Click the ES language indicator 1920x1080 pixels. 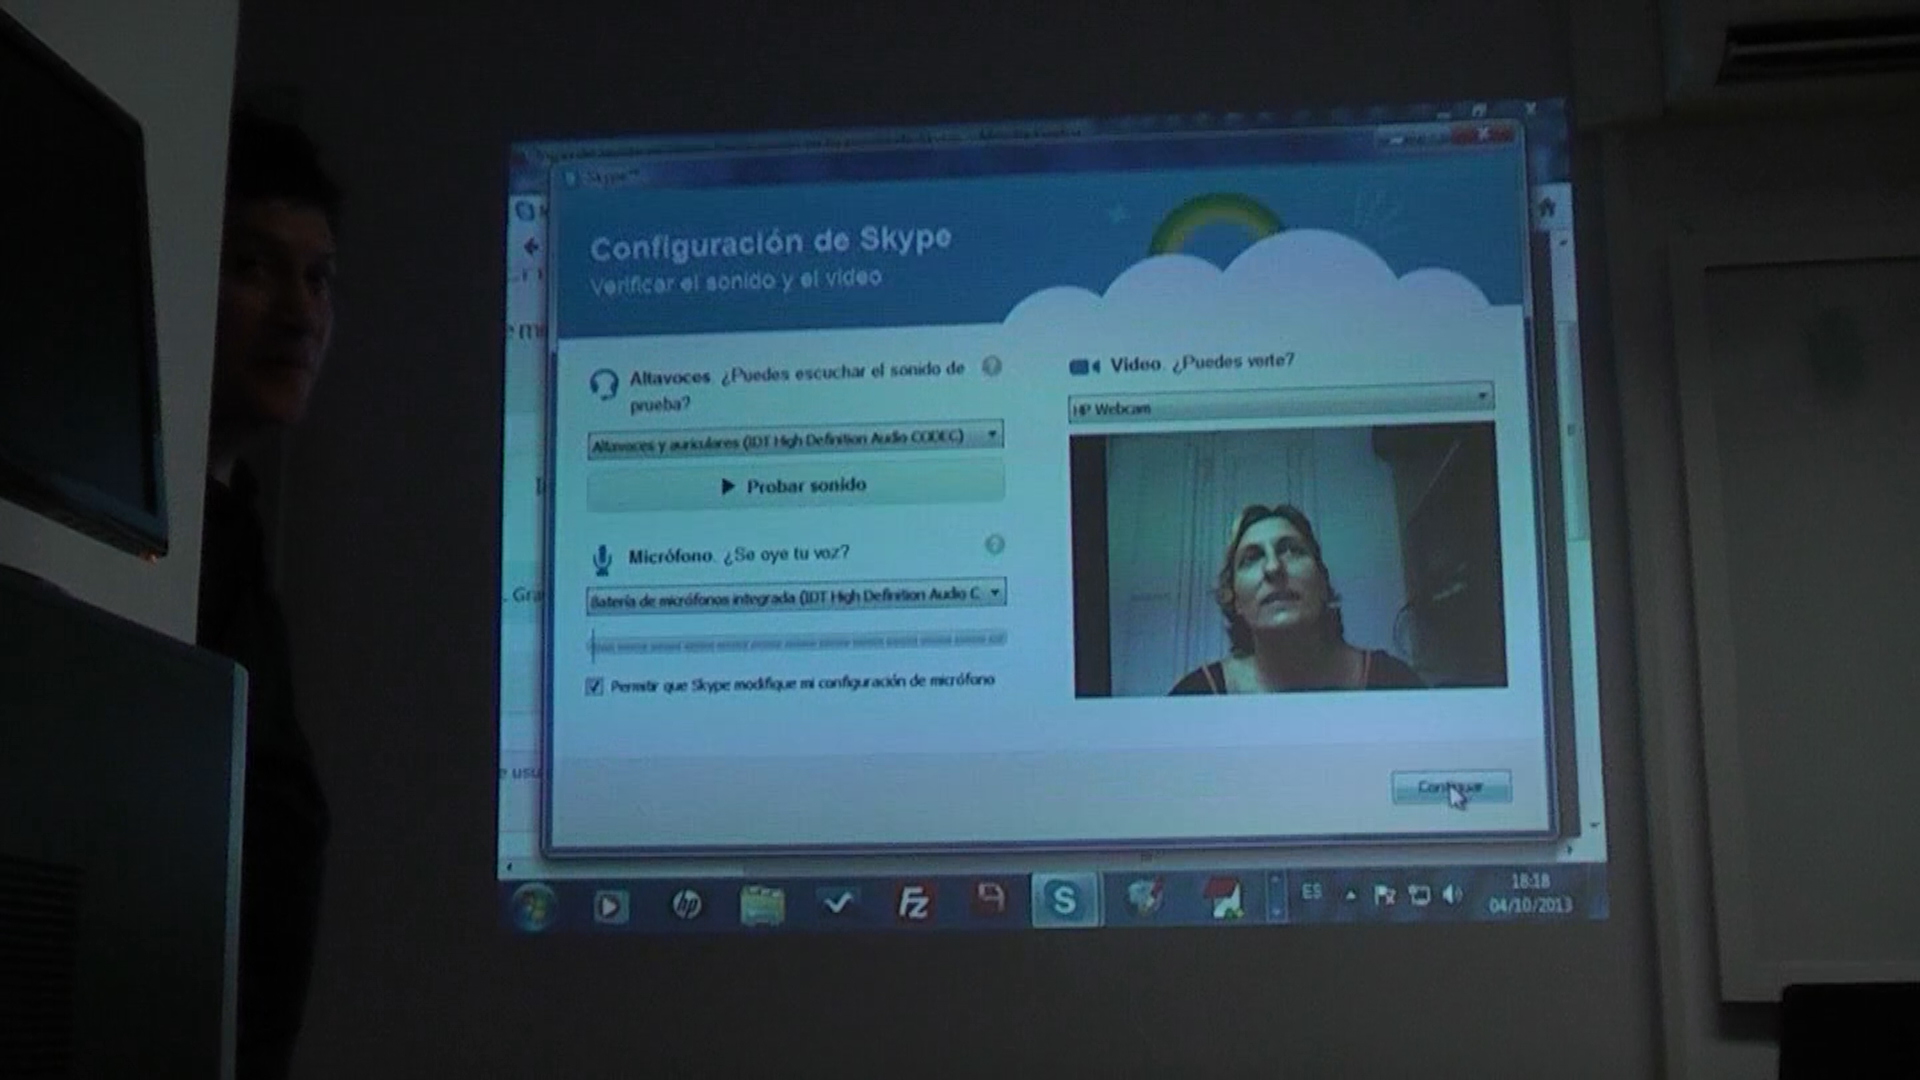click(1312, 891)
